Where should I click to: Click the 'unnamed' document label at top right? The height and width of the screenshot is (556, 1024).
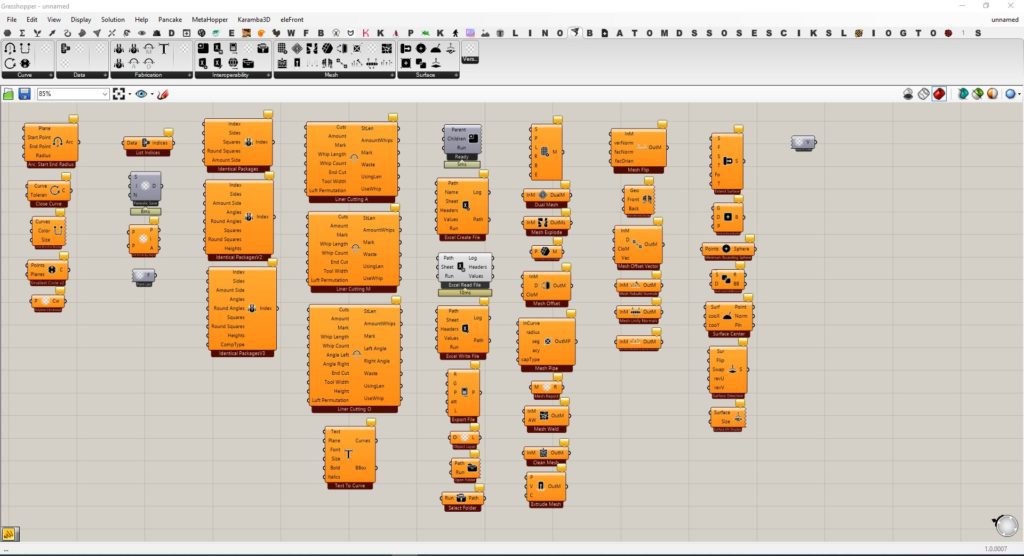(x=1004, y=20)
